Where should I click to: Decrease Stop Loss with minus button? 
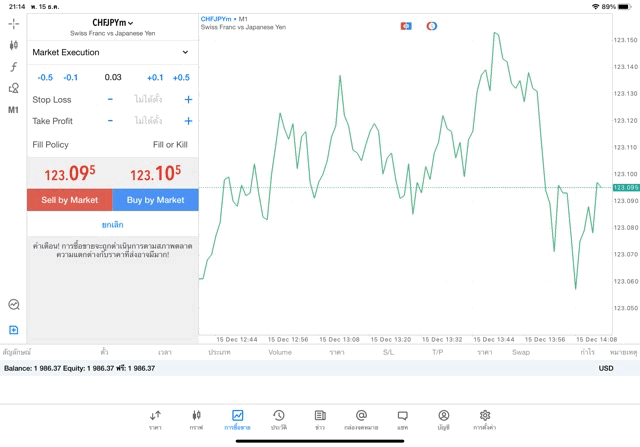coord(110,99)
